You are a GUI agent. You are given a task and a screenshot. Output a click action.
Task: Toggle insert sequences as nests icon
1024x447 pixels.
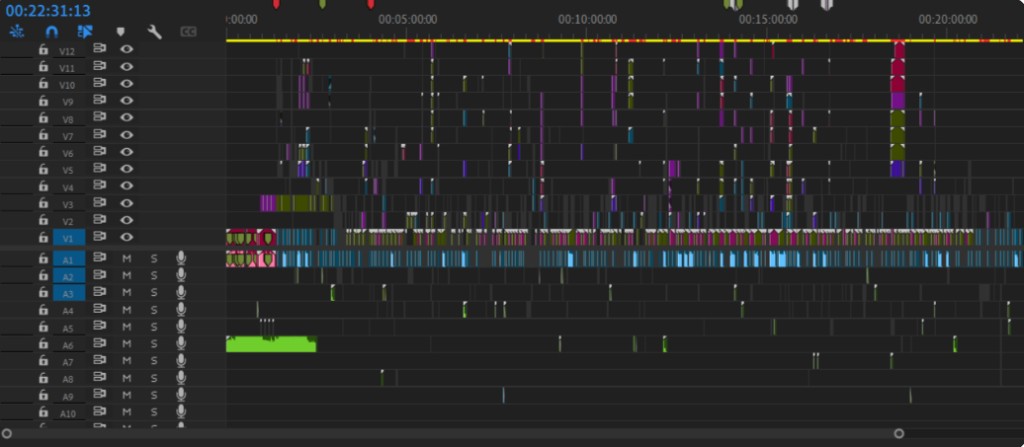click(17, 31)
